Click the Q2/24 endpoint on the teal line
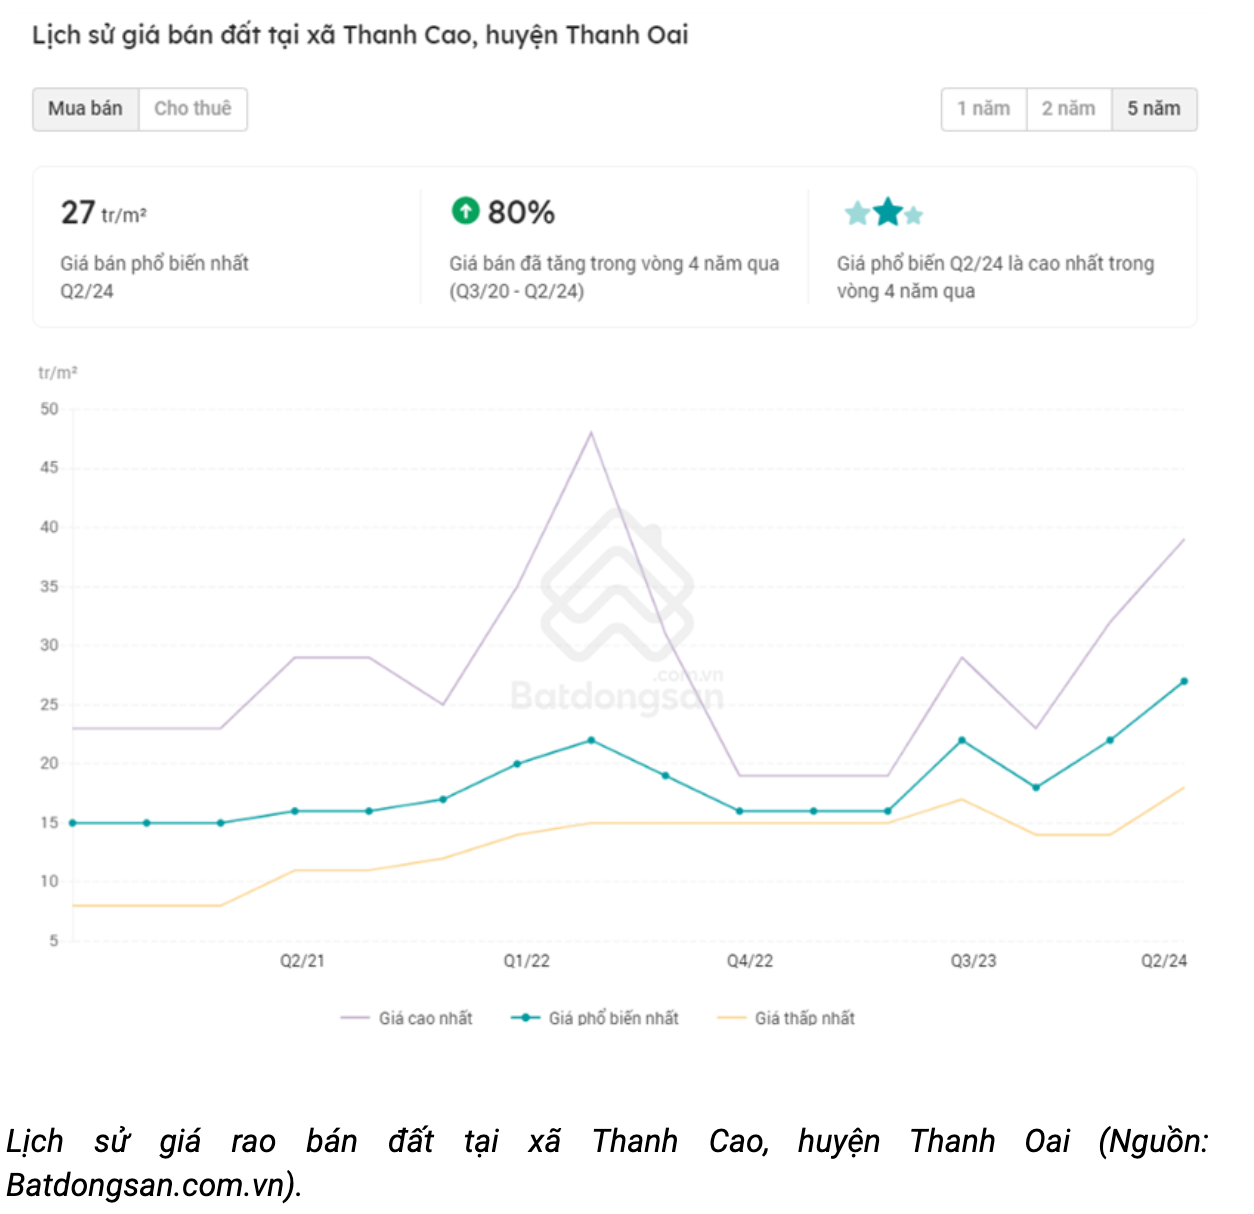1254x1214 pixels. (x=1184, y=681)
